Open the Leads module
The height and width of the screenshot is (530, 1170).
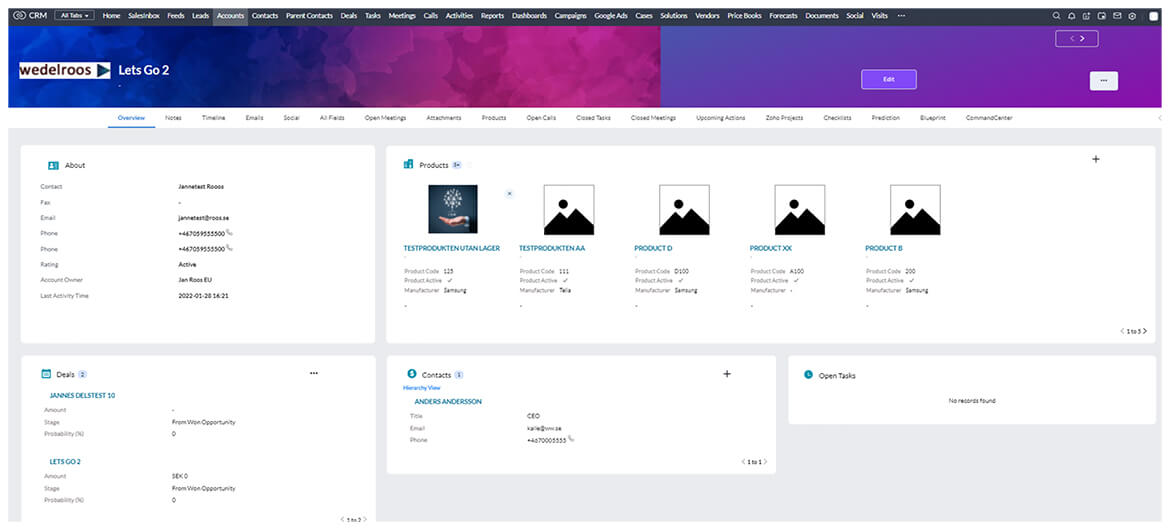click(200, 16)
